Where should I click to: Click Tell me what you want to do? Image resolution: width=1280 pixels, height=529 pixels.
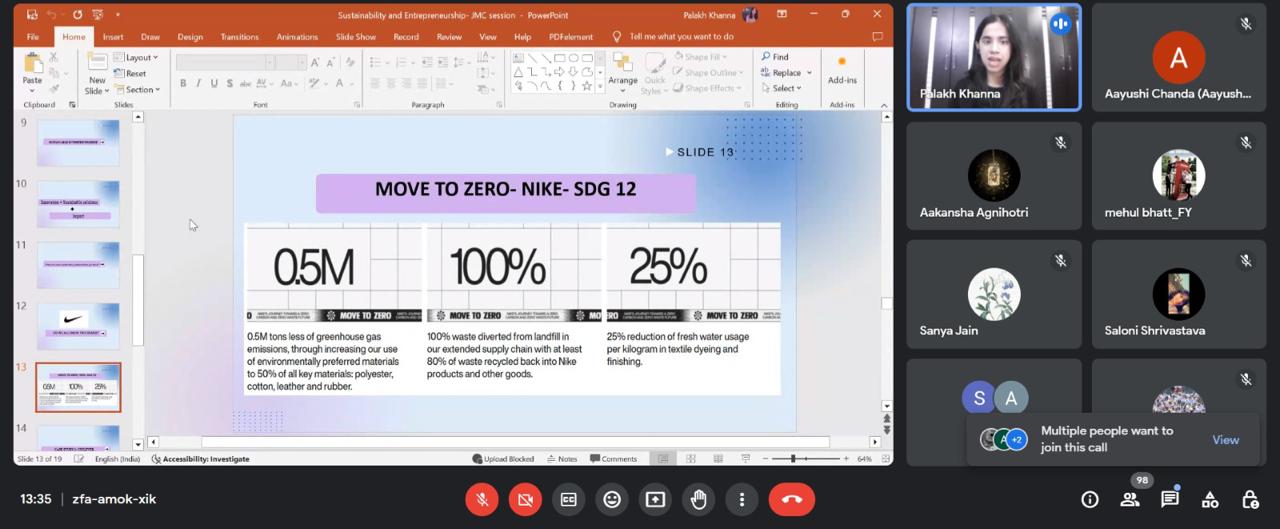(x=681, y=37)
